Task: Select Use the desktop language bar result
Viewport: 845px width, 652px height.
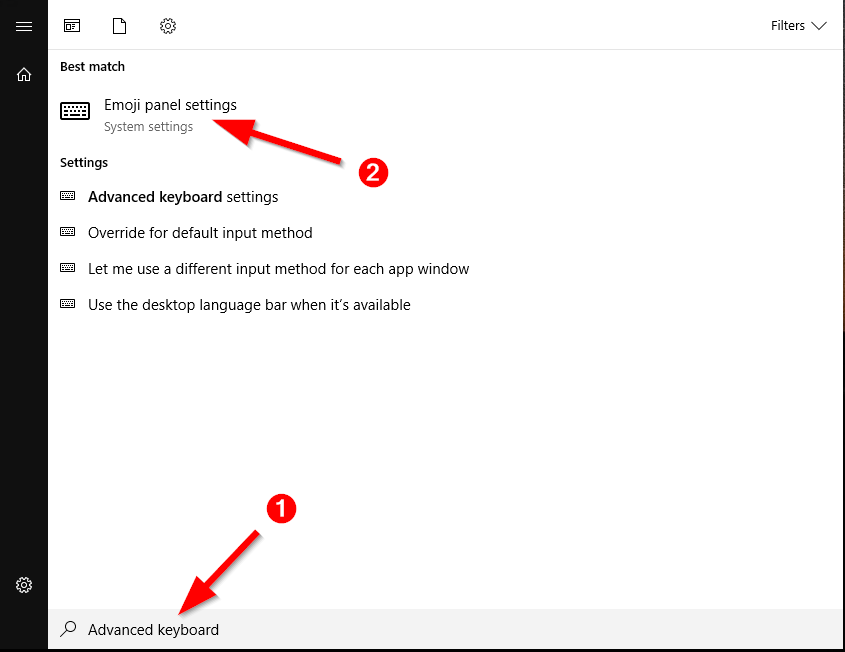Action: coord(249,305)
